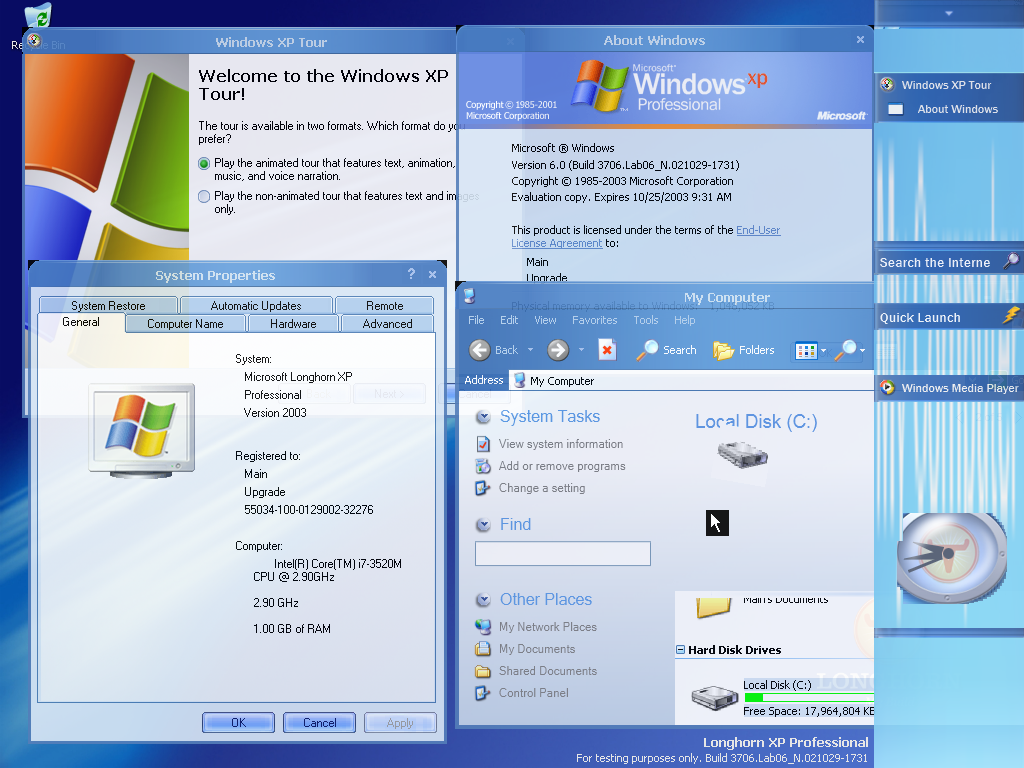Switch to the Hardware tab

293,324
